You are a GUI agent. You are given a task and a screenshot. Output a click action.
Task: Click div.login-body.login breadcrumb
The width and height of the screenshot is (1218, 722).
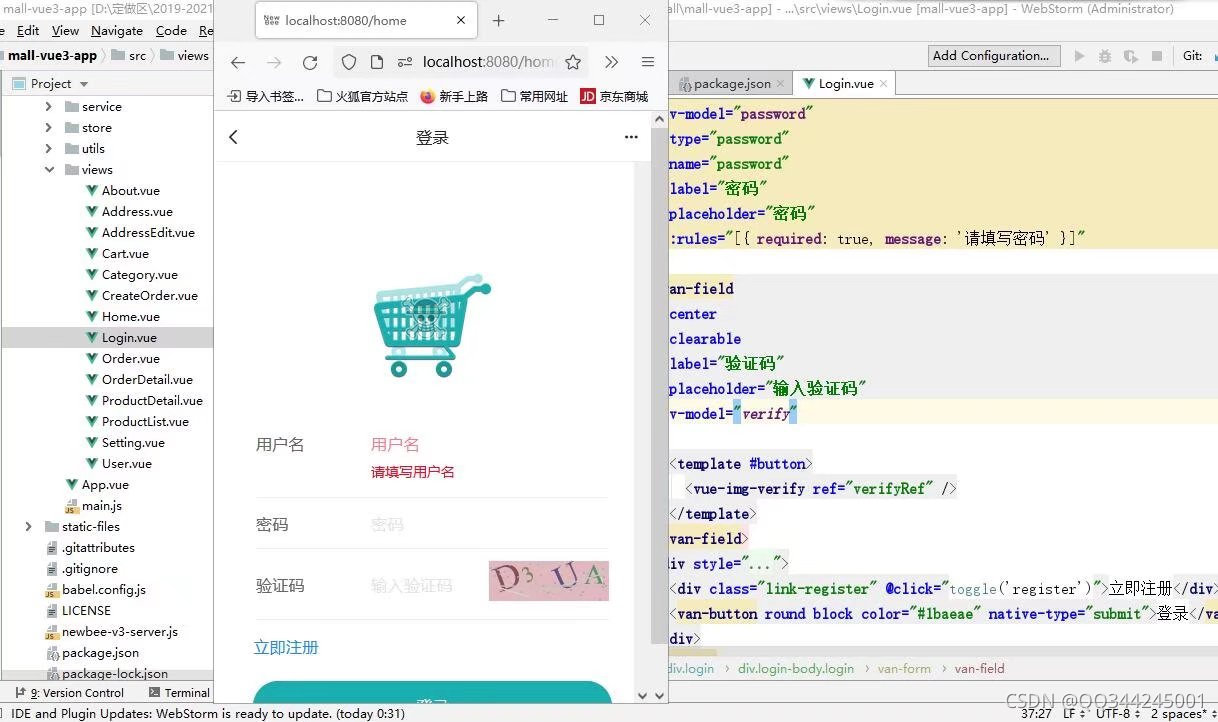[796, 668]
